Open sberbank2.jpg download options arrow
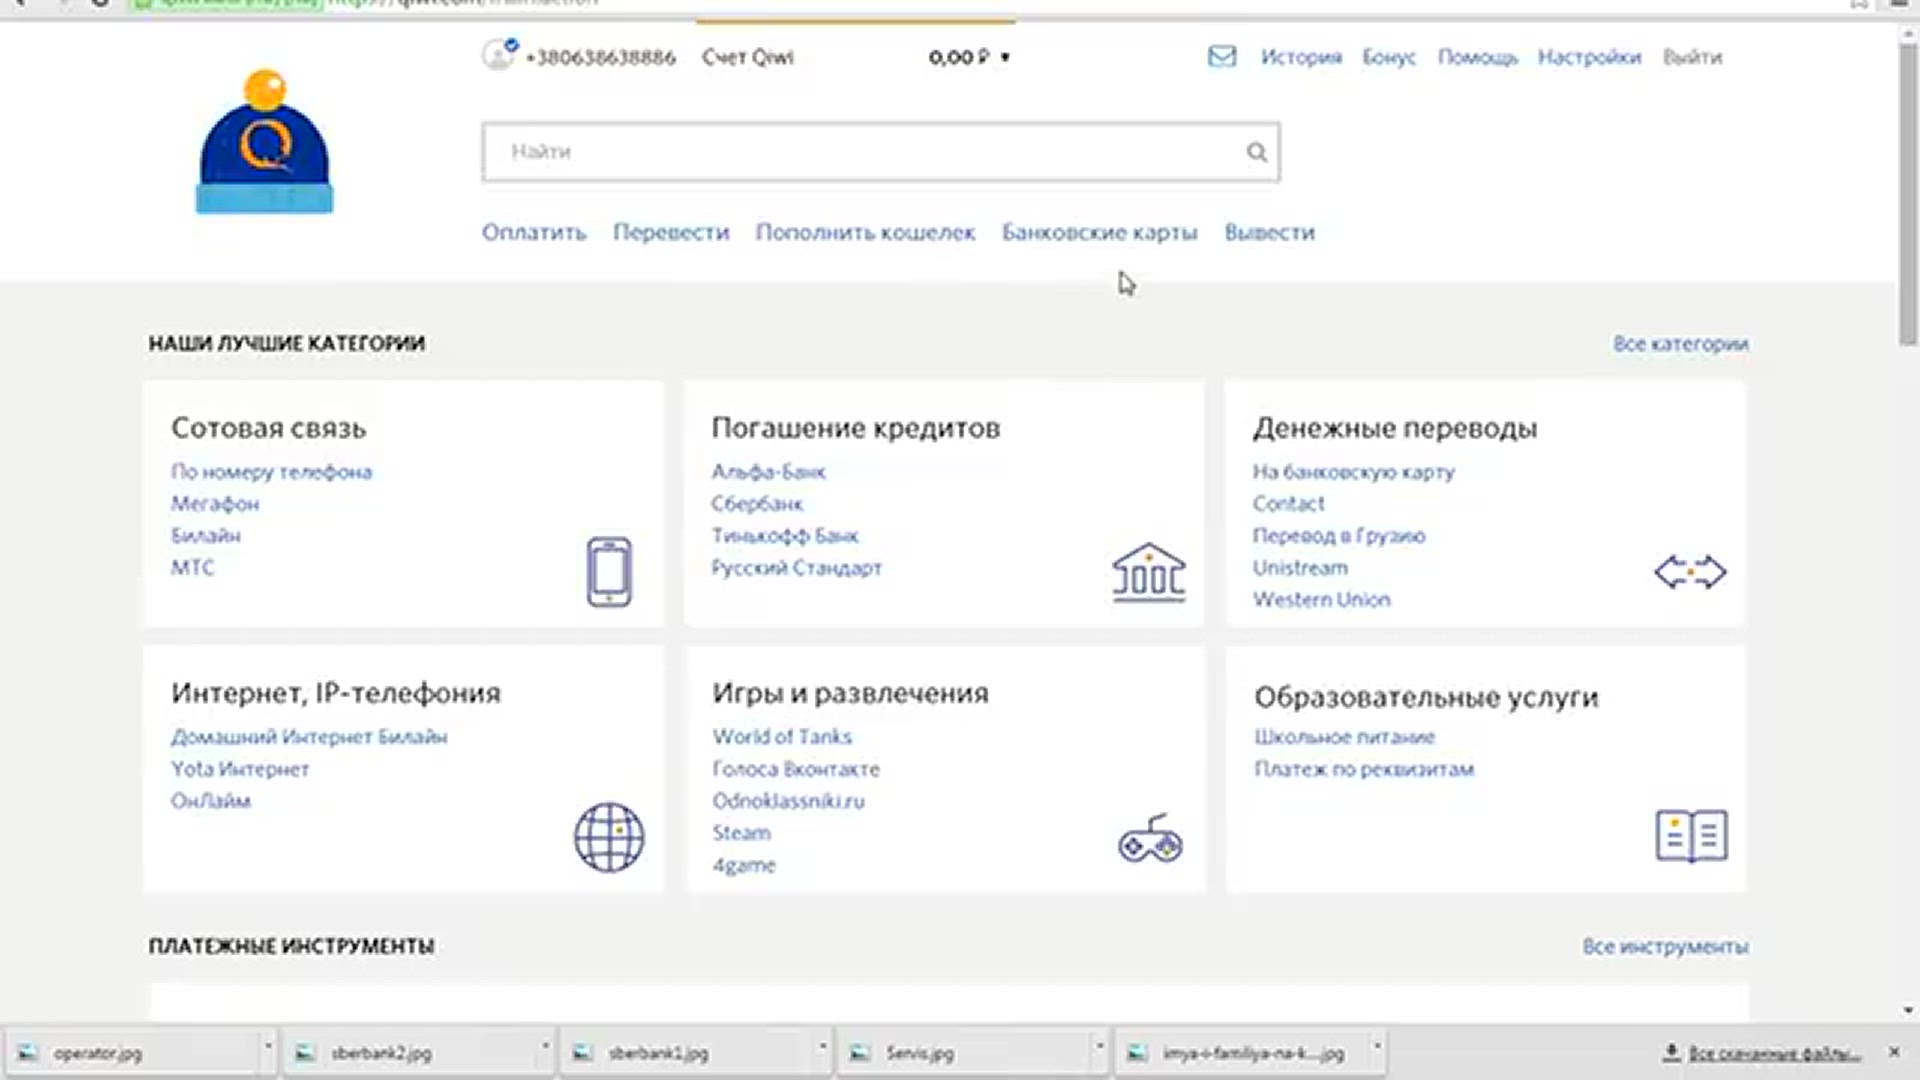 click(x=545, y=1046)
